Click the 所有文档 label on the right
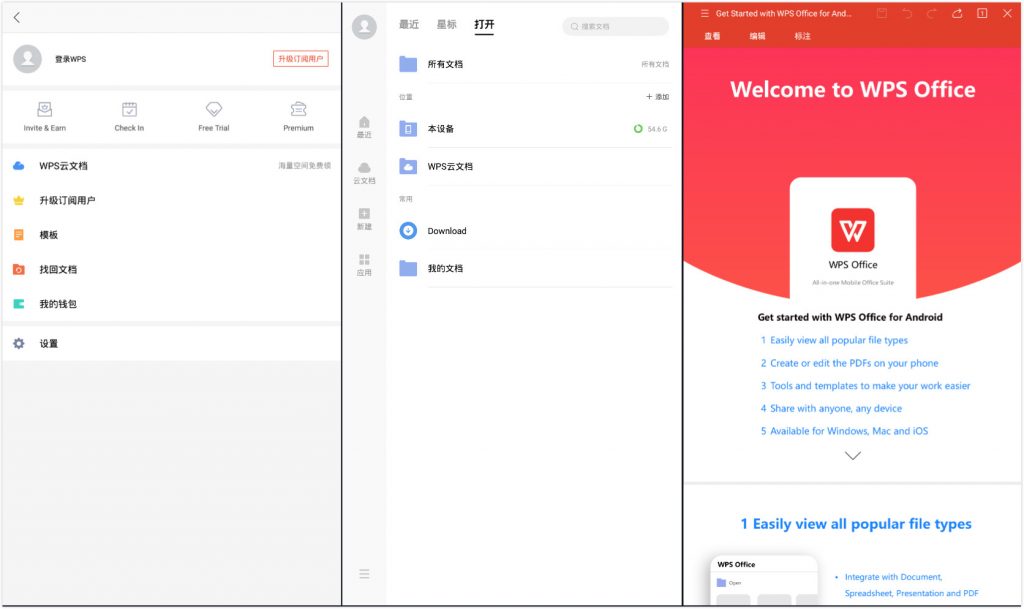Image resolution: width=1024 pixels, height=609 pixels. (x=654, y=64)
